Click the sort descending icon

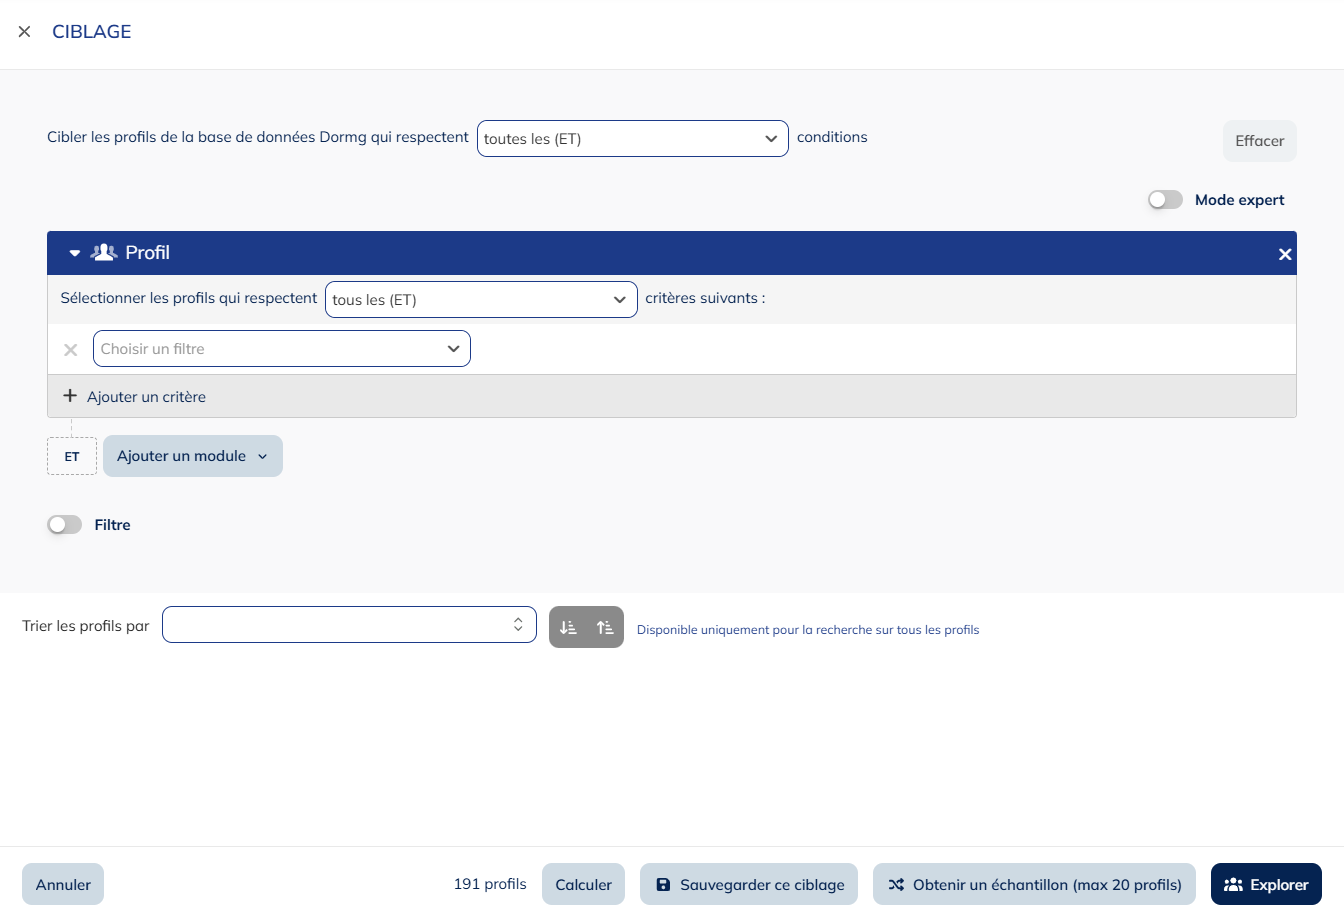tap(568, 627)
